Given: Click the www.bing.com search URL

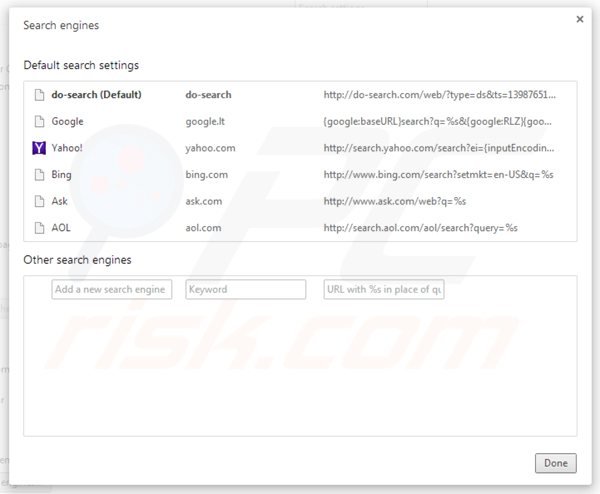Looking at the screenshot, I should pos(439,175).
